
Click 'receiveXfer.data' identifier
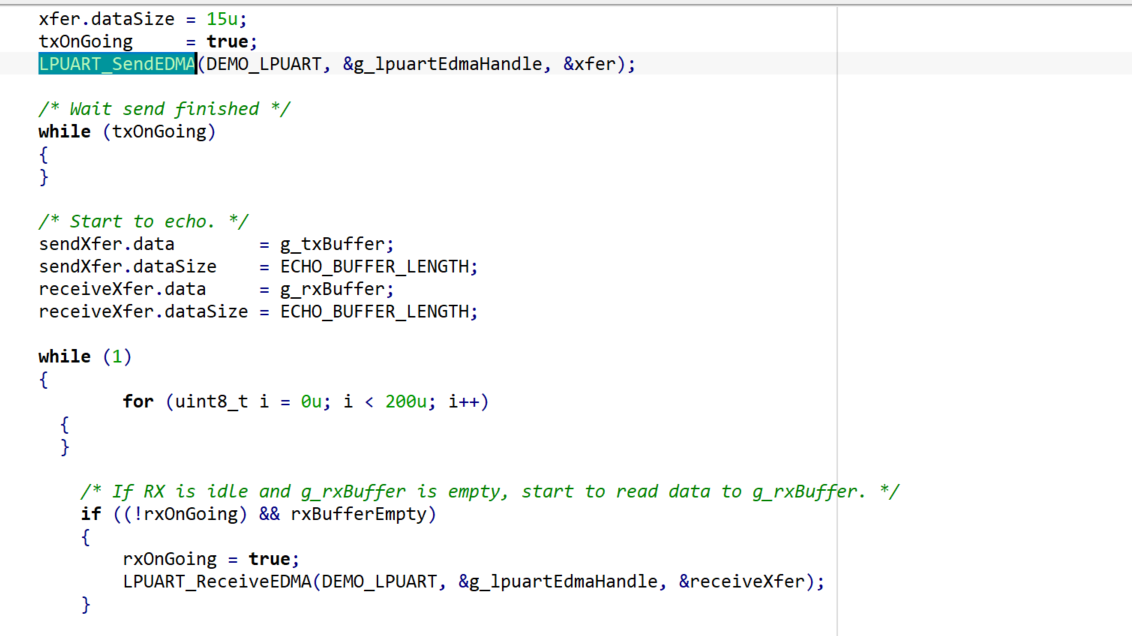click(122, 289)
